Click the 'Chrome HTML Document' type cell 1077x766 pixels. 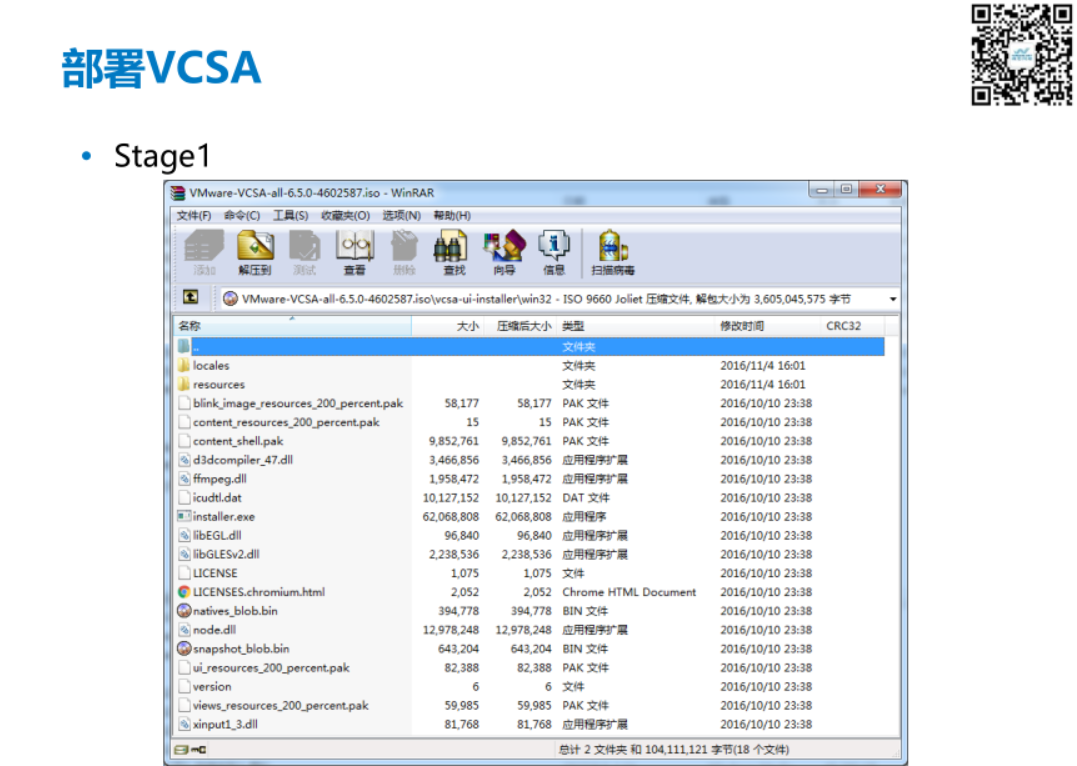[628, 592]
